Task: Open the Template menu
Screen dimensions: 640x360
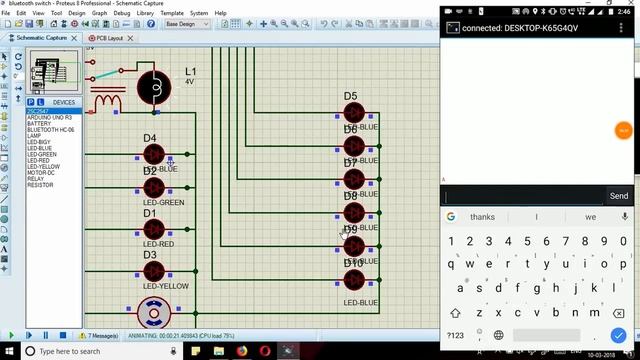Action: click(x=172, y=13)
